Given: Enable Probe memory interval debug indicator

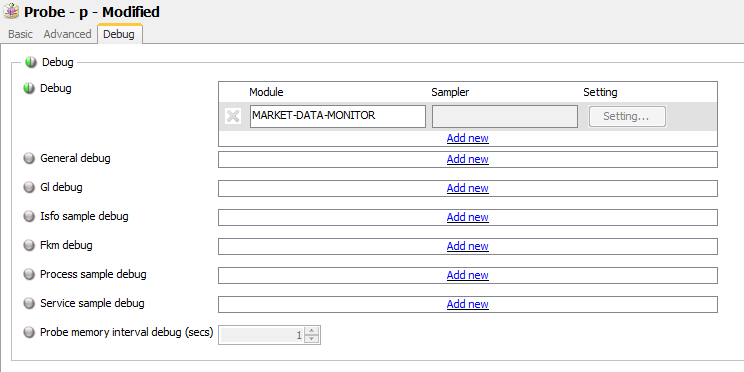Looking at the screenshot, I should pyautogui.click(x=29, y=332).
